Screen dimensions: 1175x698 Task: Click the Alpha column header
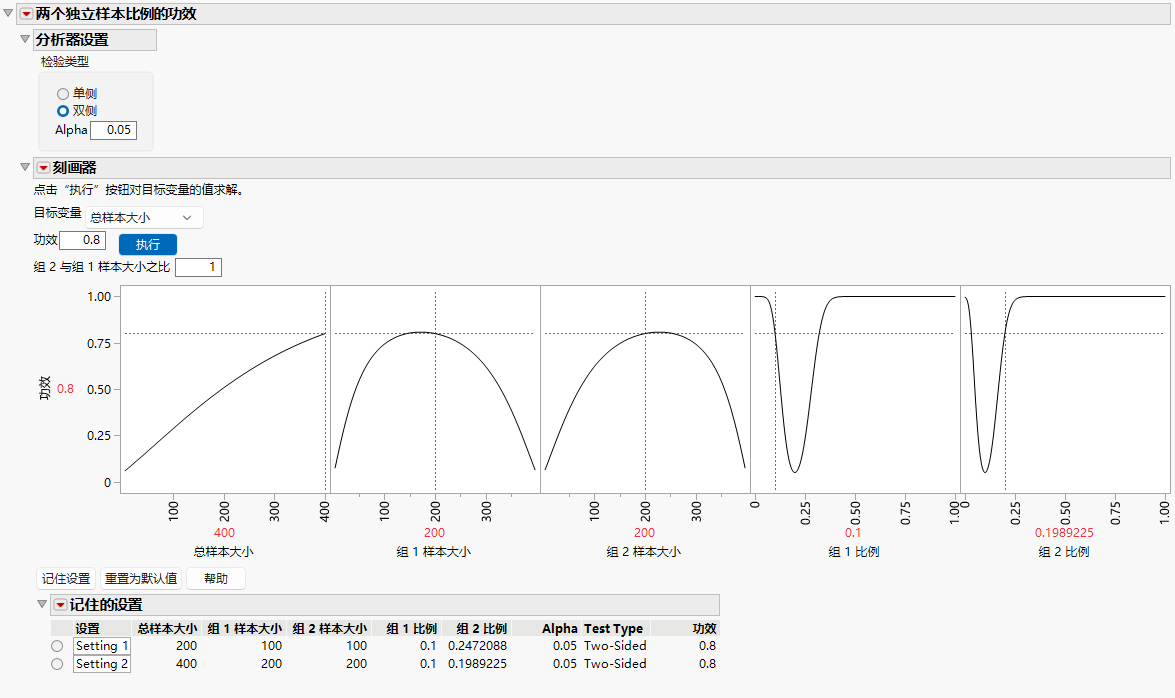(x=559, y=628)
